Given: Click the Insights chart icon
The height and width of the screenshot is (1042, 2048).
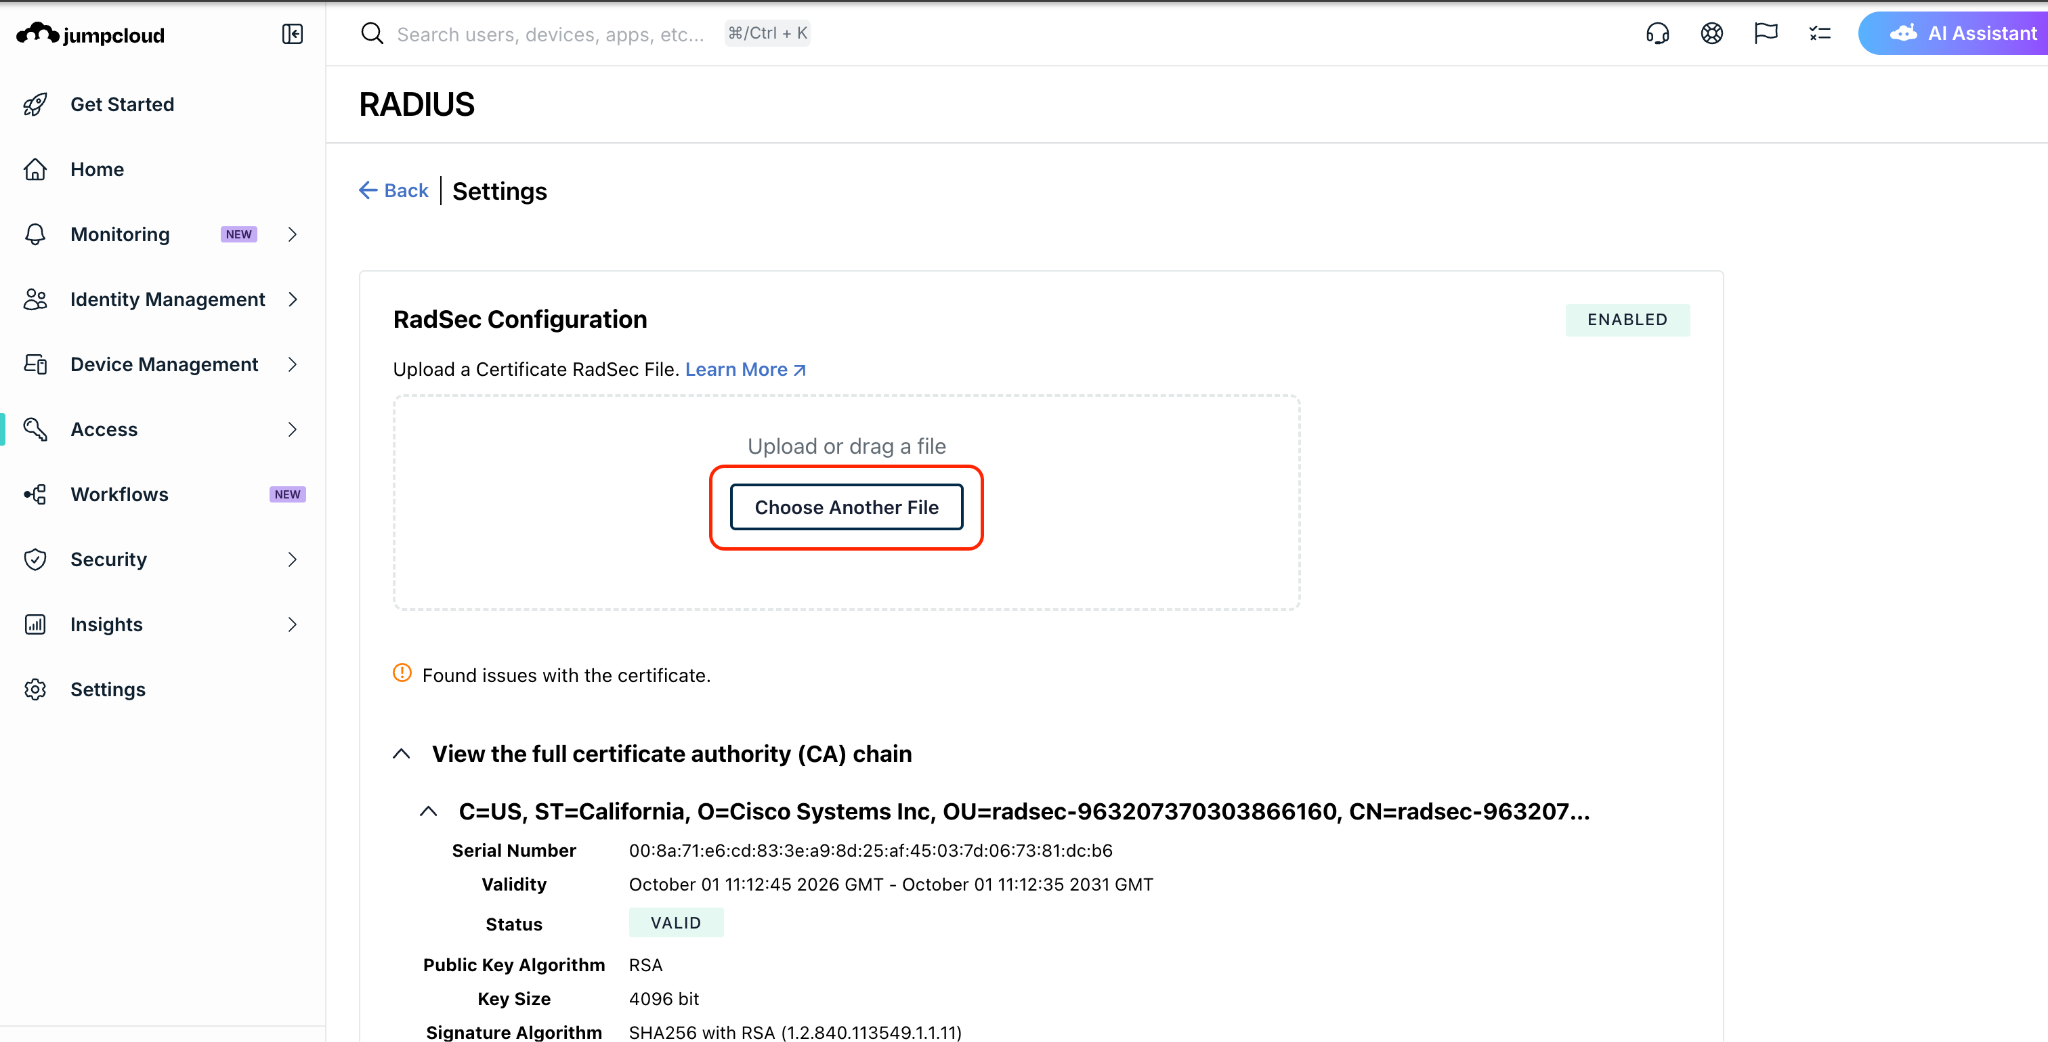Looking at the screenshot, I should click(35, 624).
